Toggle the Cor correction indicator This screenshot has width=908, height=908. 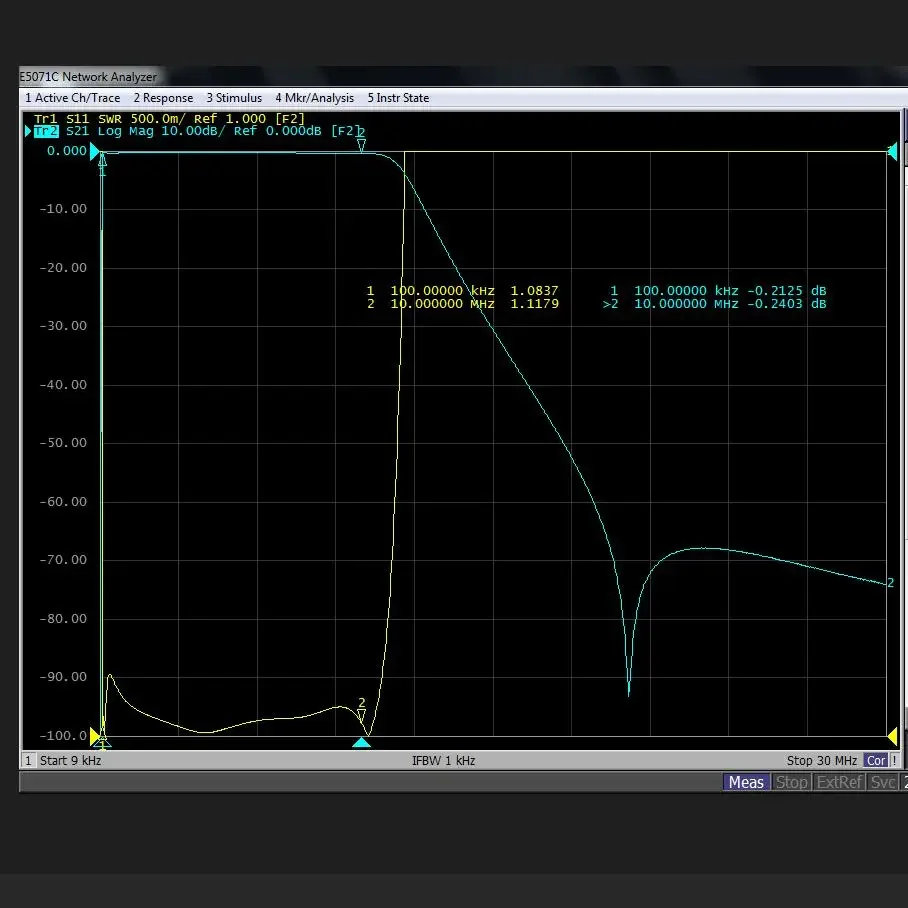pos(876,761)
